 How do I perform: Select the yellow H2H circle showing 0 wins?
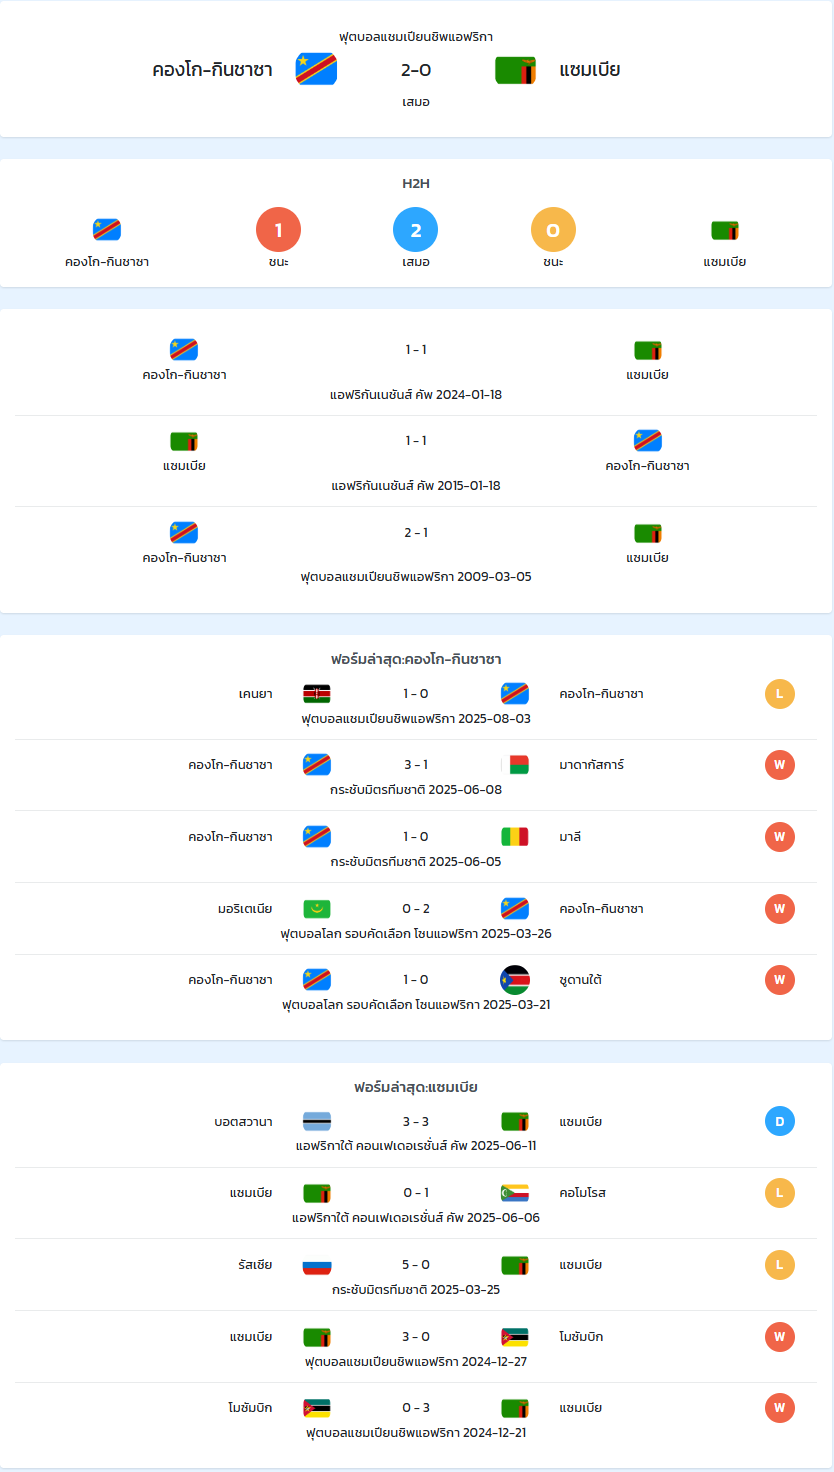[553, 230]
